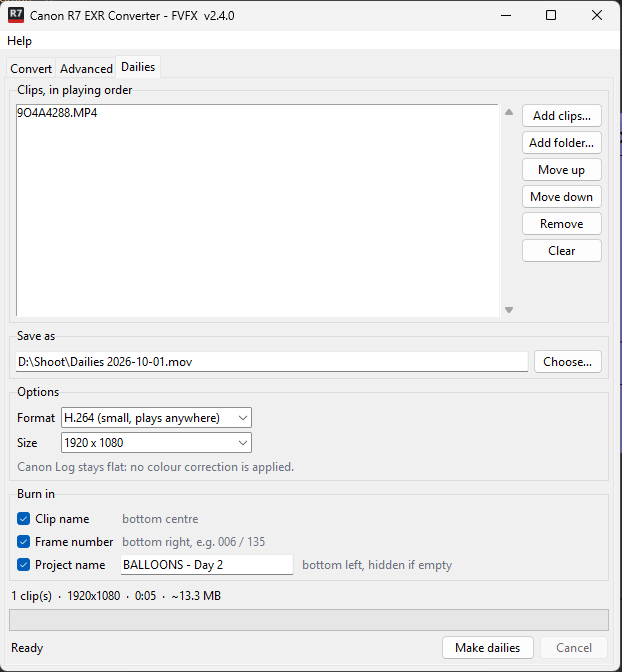Open the Format dropdown
The width and height of the screenshot is (622, 672).
pyautogui.click(x=156, y=418)
